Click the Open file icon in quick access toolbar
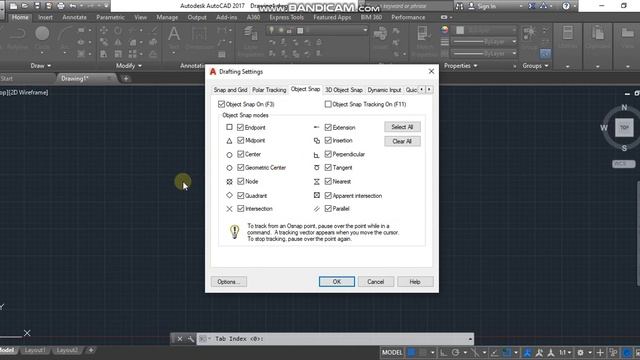Image resolution: width=640 pixels, height=360 pixels. (25, 6)
